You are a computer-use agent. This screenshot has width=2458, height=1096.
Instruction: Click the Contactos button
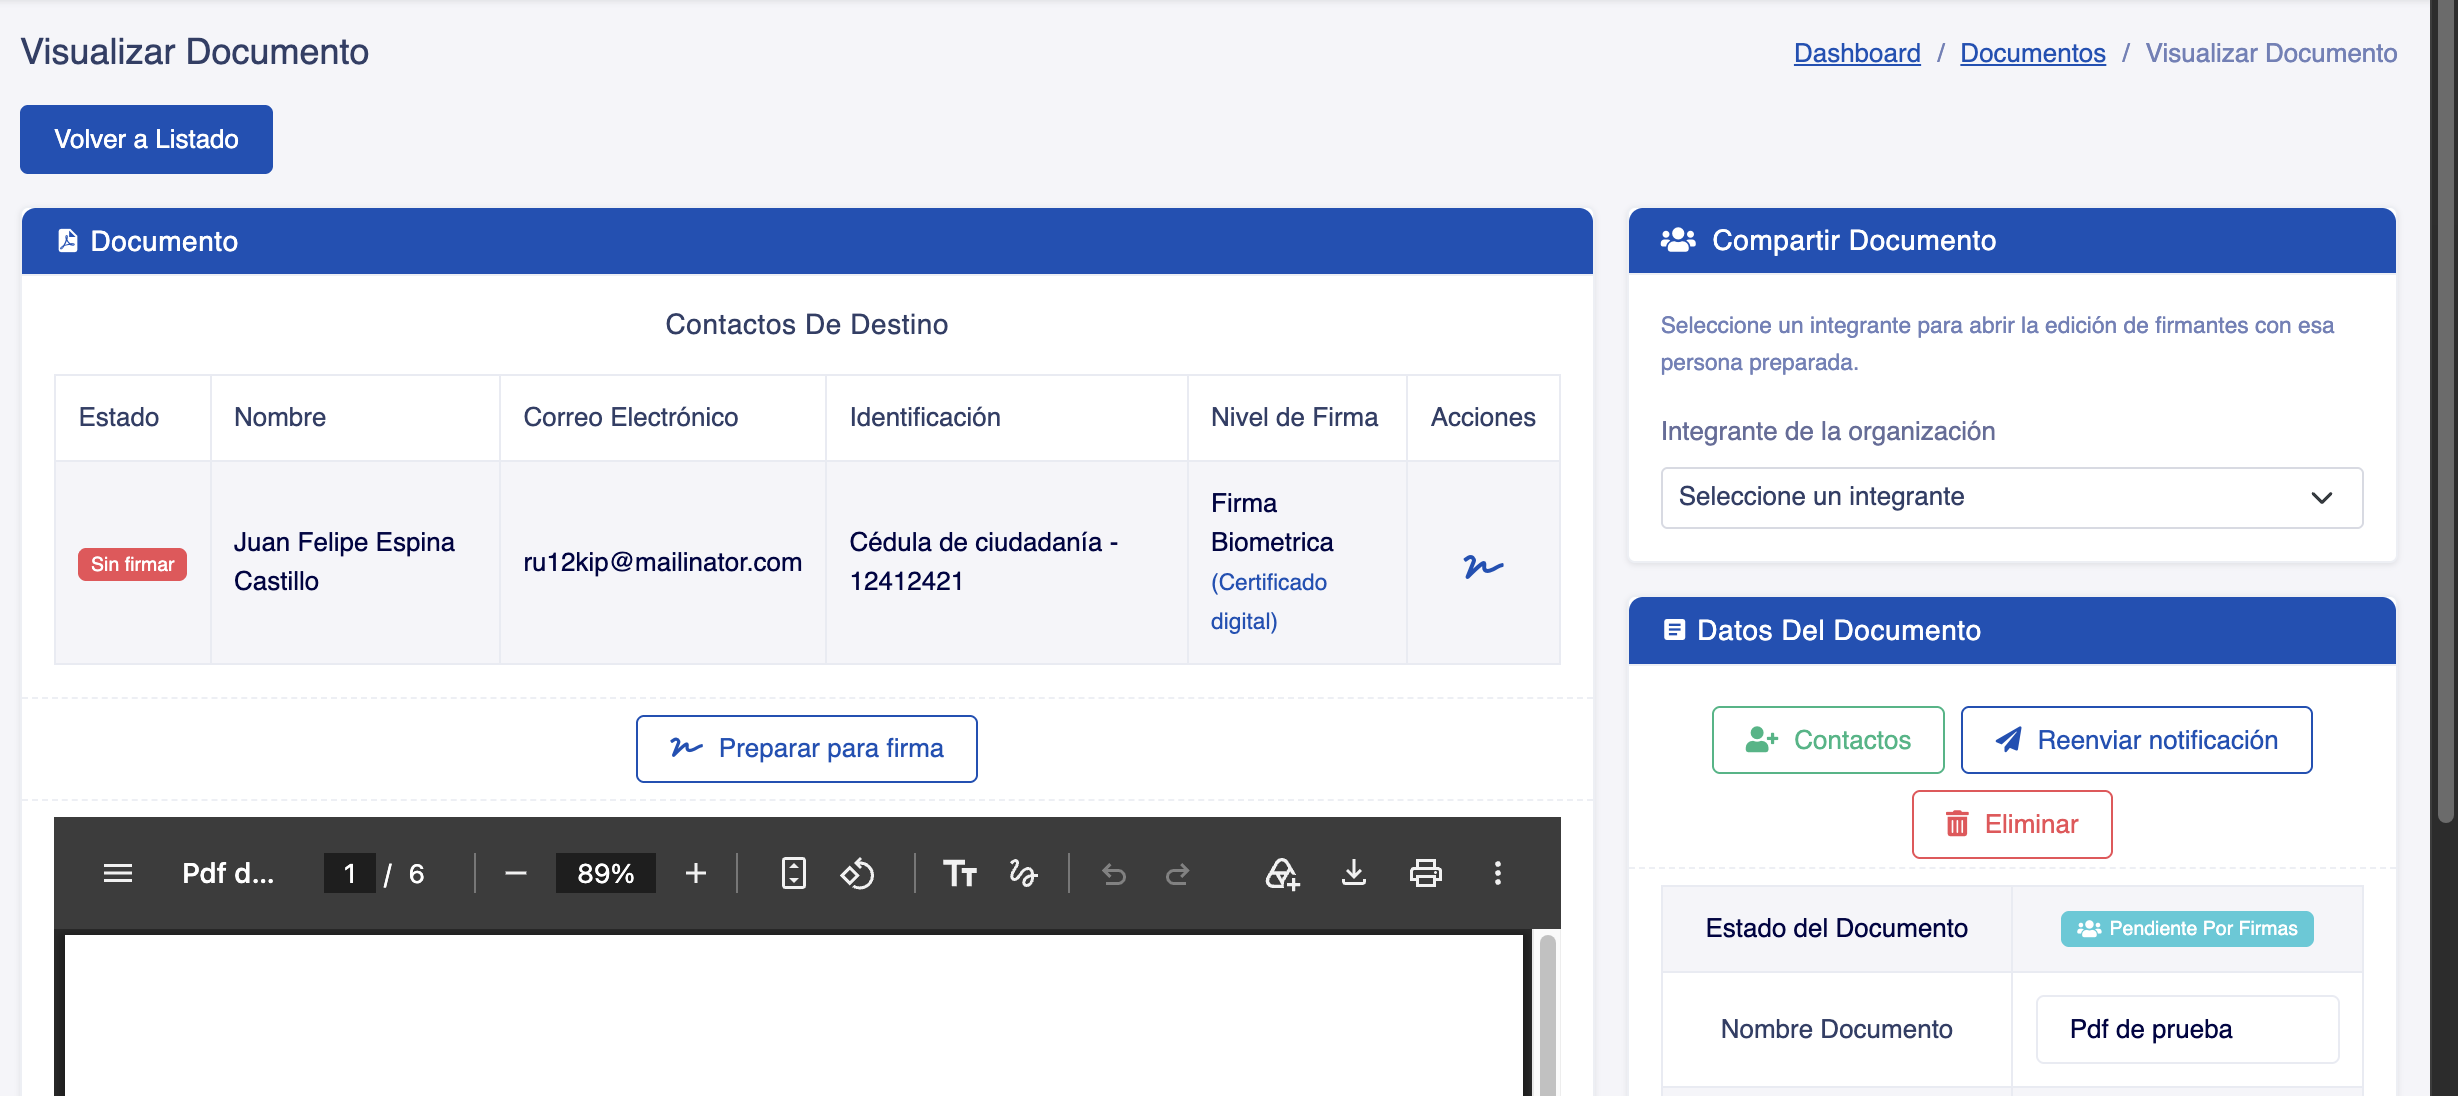click(x=1828, y=740)
